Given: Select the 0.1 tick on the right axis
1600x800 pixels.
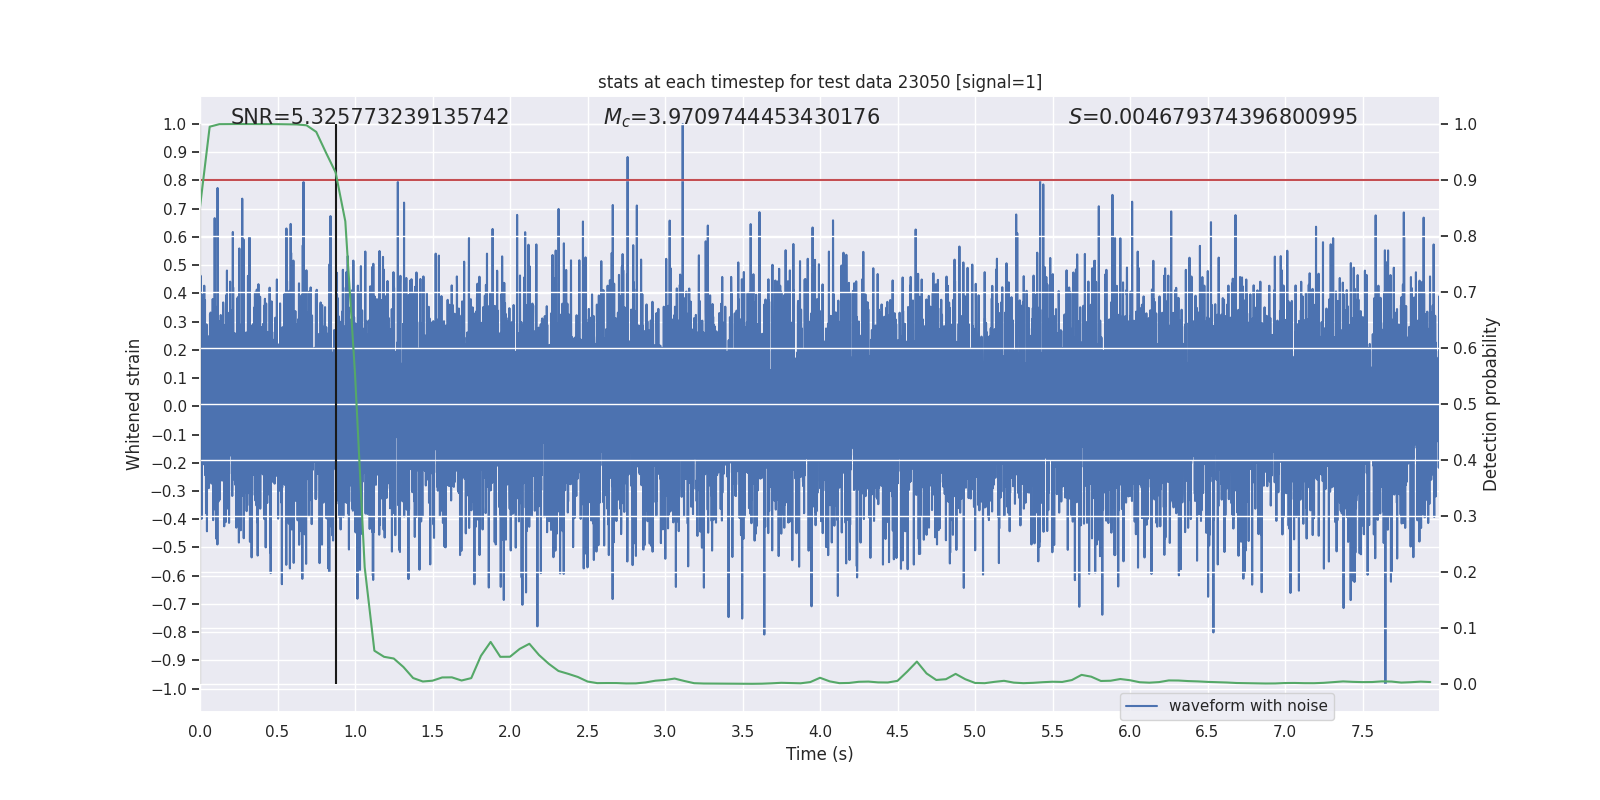Looking at the screenshot, I should pos(1465,629).
